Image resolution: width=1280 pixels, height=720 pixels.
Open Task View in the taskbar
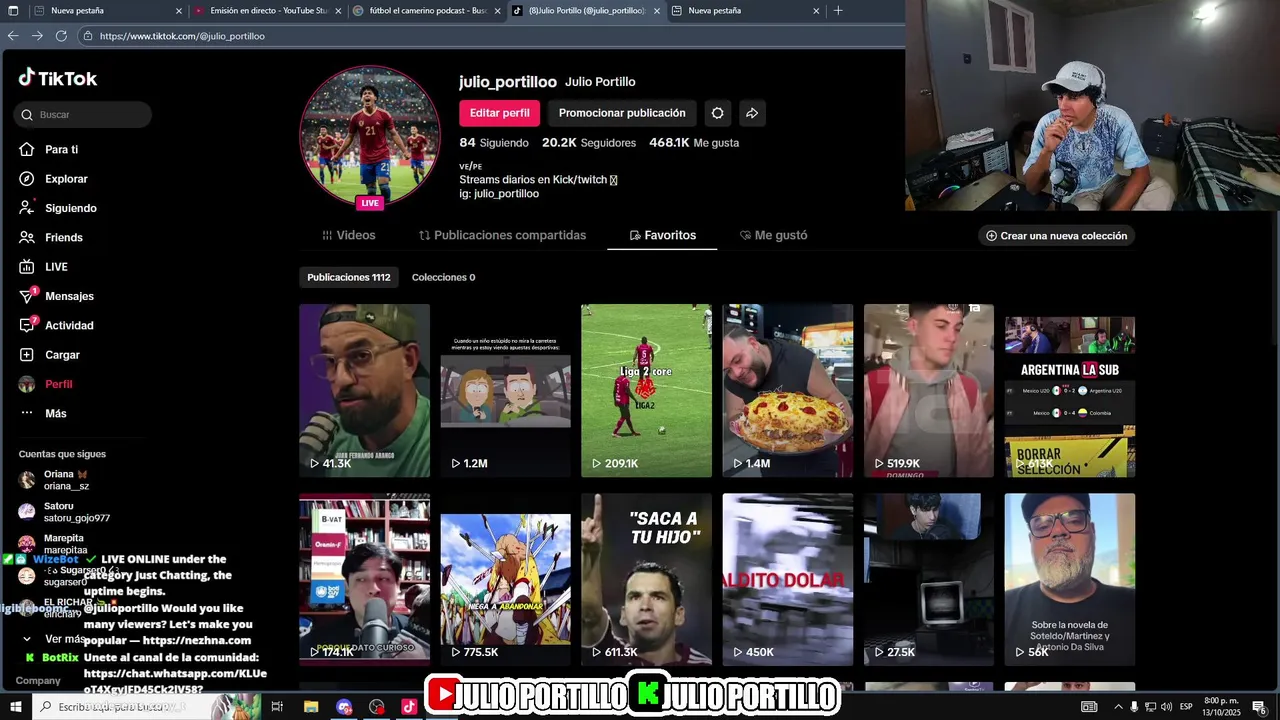point(277,707)
